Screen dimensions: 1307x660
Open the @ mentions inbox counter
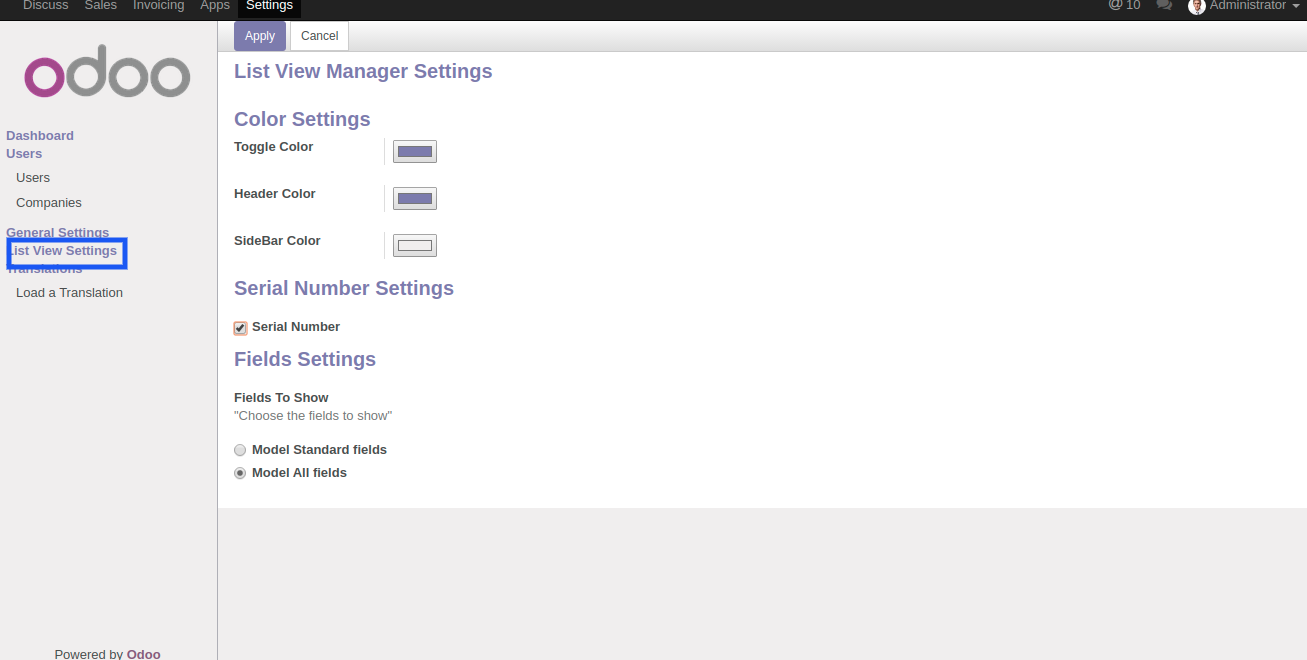pos(1124,6)
